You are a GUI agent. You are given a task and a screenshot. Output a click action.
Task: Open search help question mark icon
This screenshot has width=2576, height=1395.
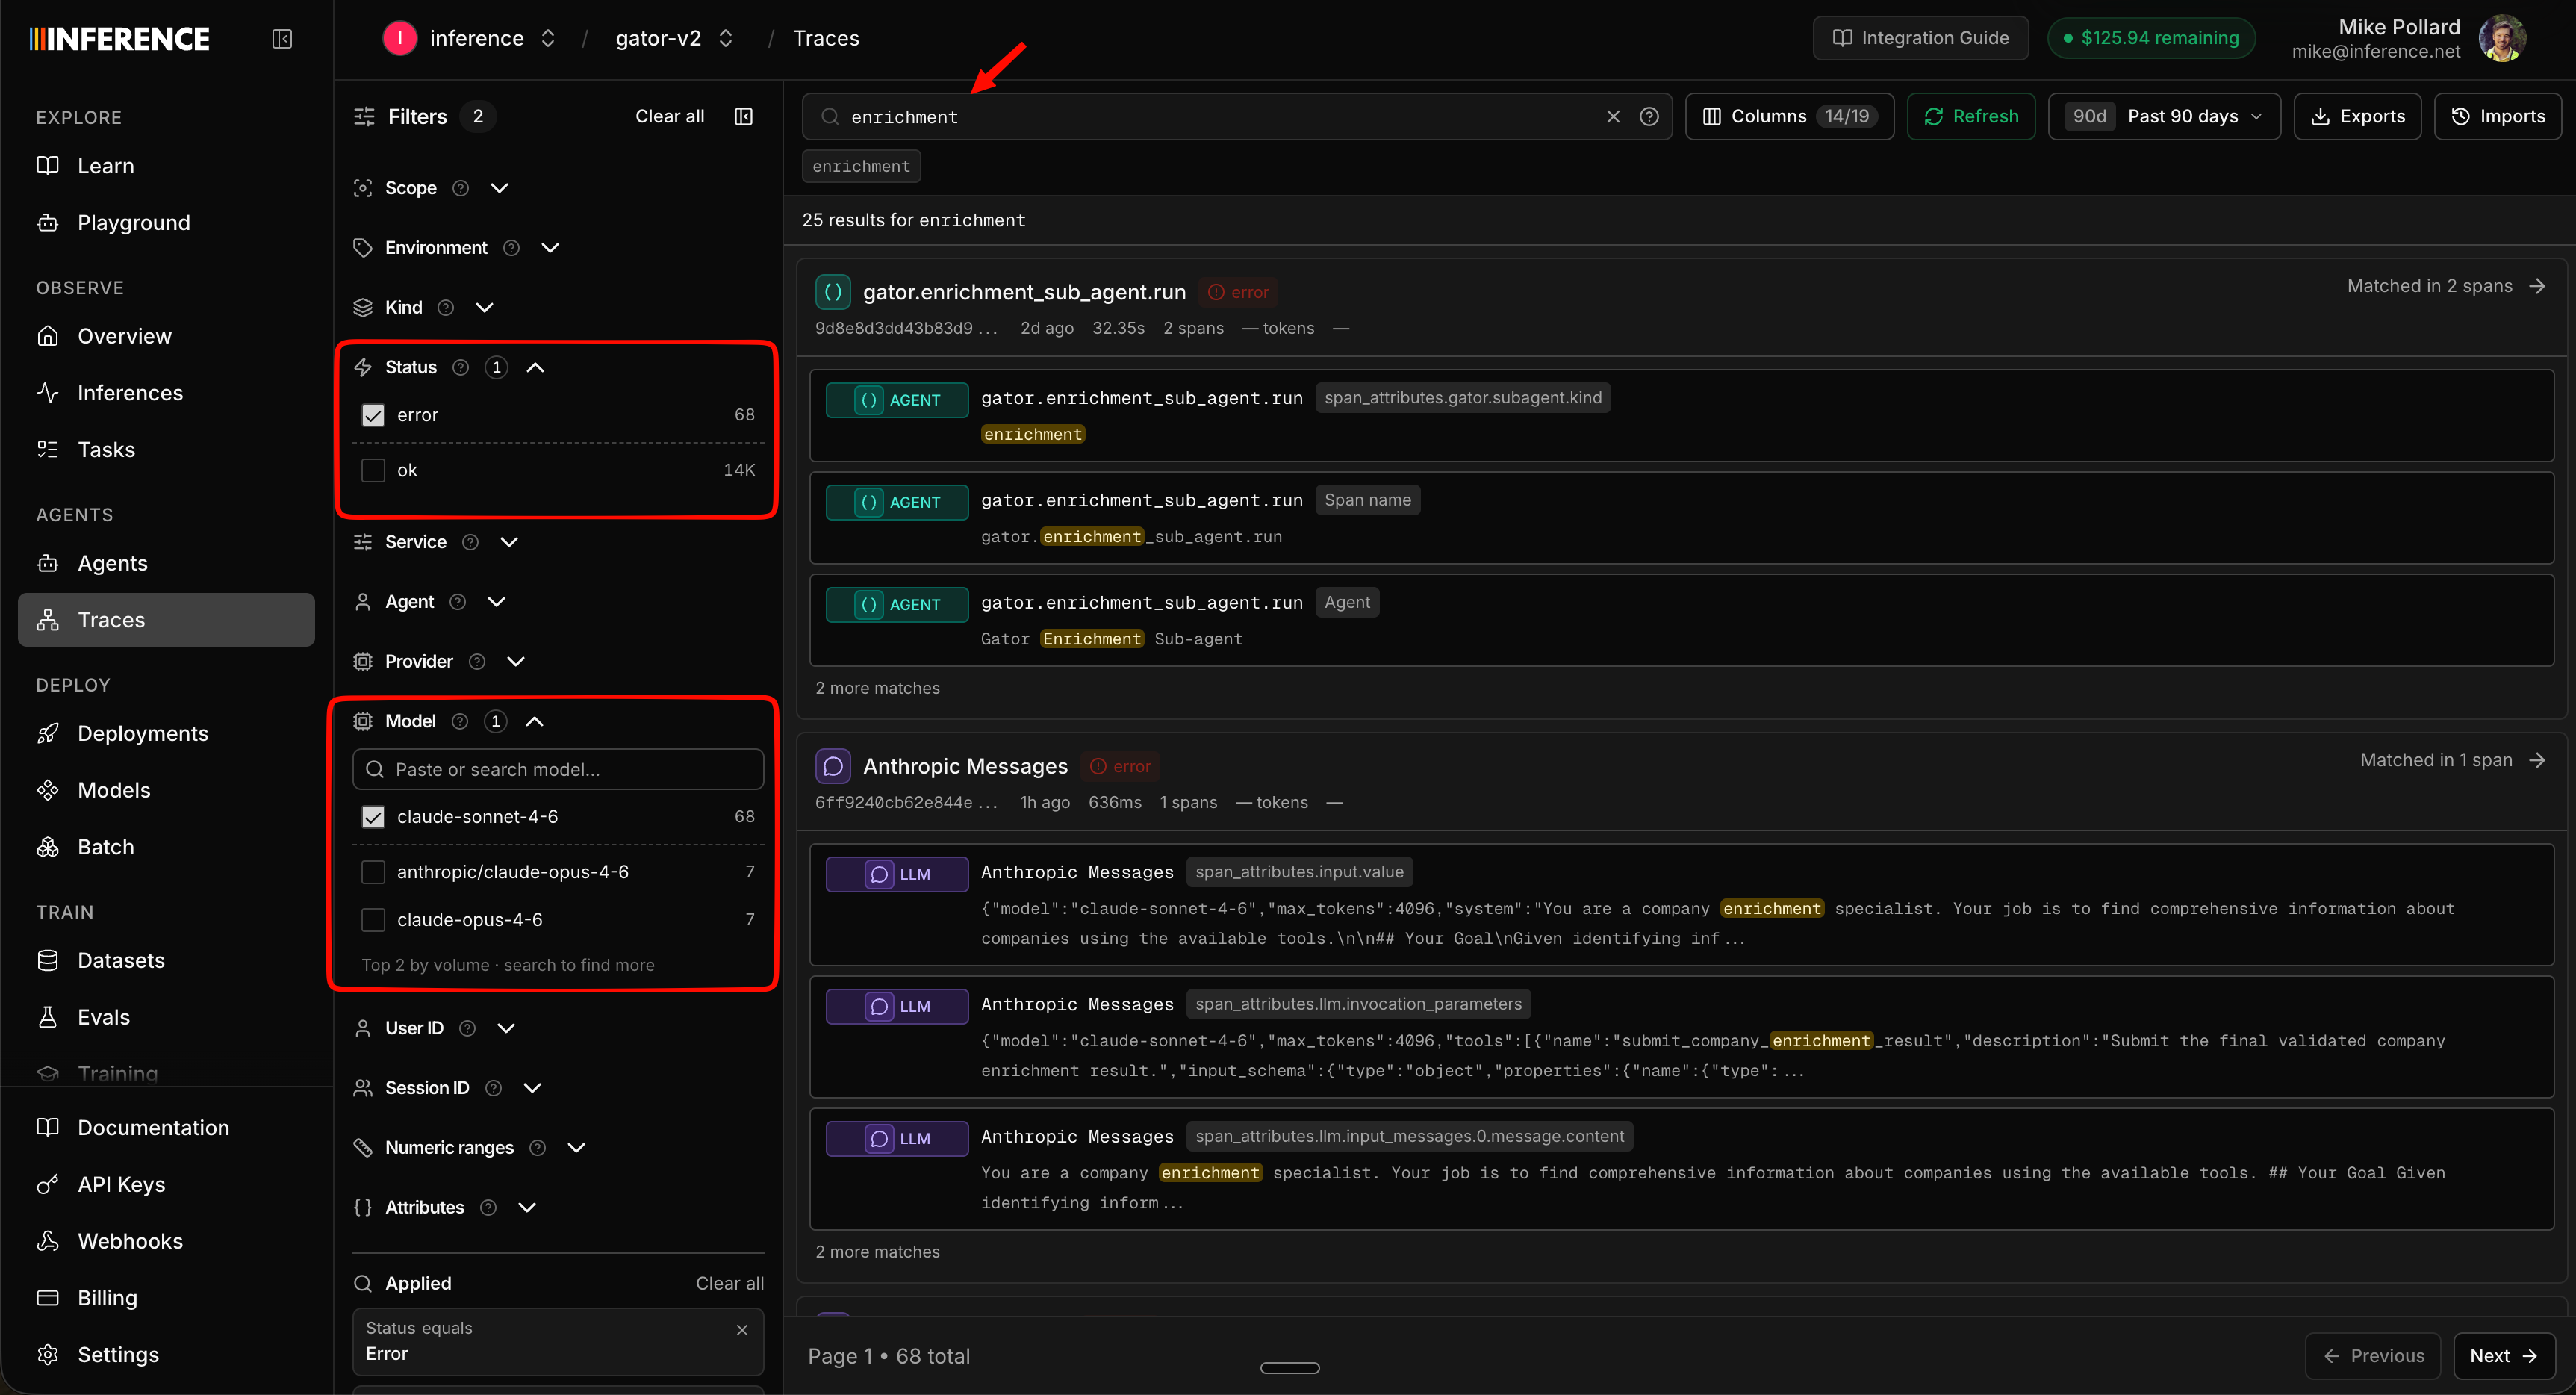coord(1650,117)
